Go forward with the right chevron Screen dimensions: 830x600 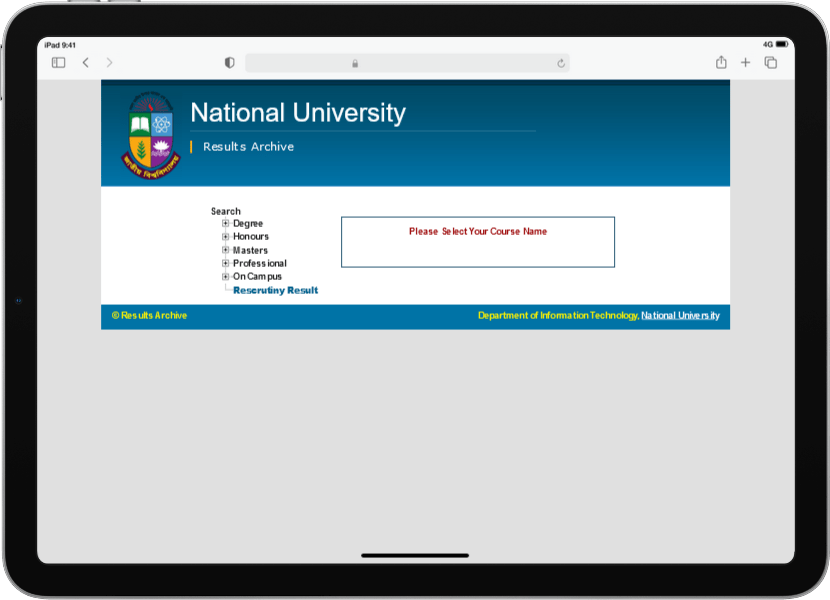[x=110, y=62]
